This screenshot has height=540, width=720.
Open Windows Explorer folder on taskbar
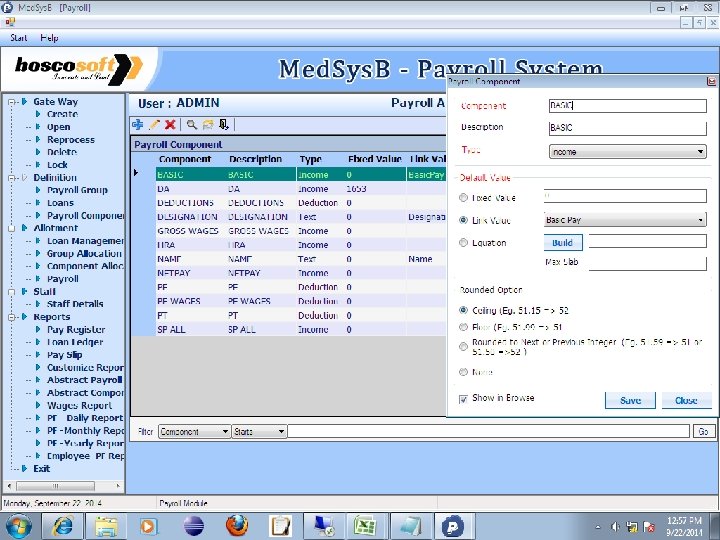(106, 526)
